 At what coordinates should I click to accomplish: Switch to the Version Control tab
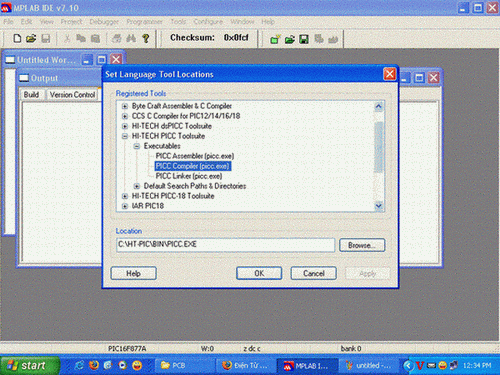point(72,95)
